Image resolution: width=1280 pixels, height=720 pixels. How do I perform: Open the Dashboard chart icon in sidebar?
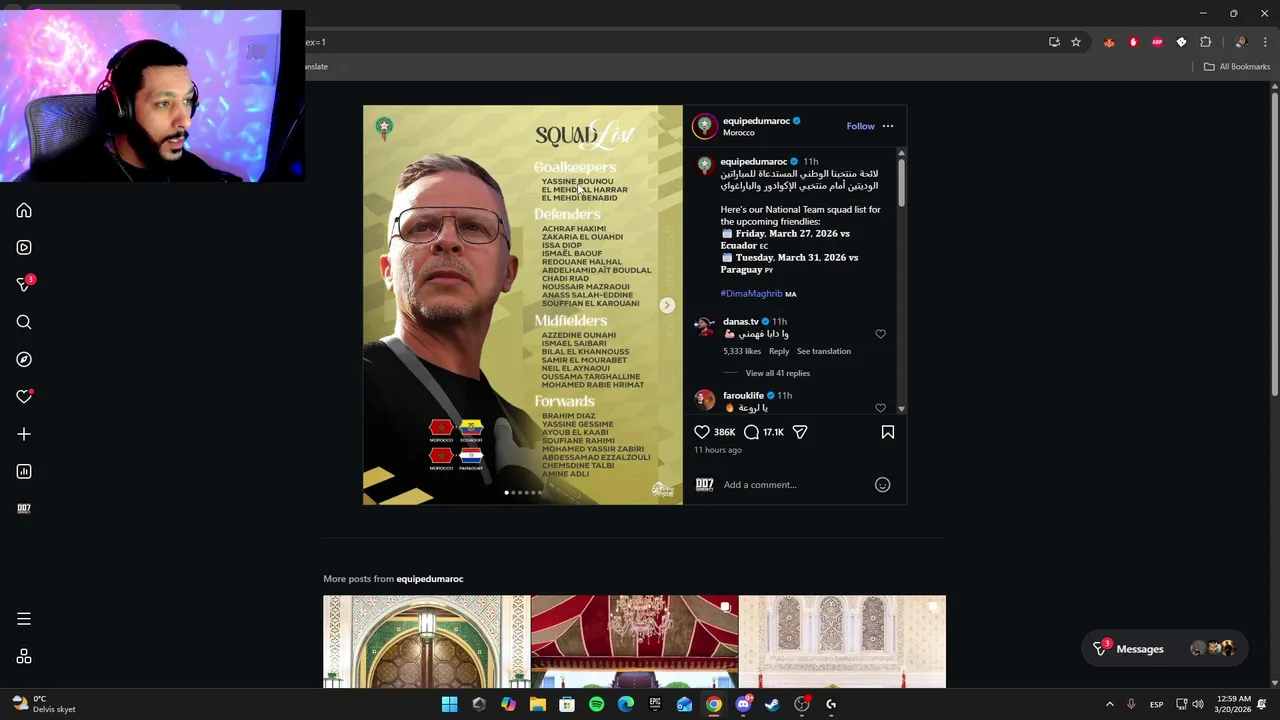[24, 471]
